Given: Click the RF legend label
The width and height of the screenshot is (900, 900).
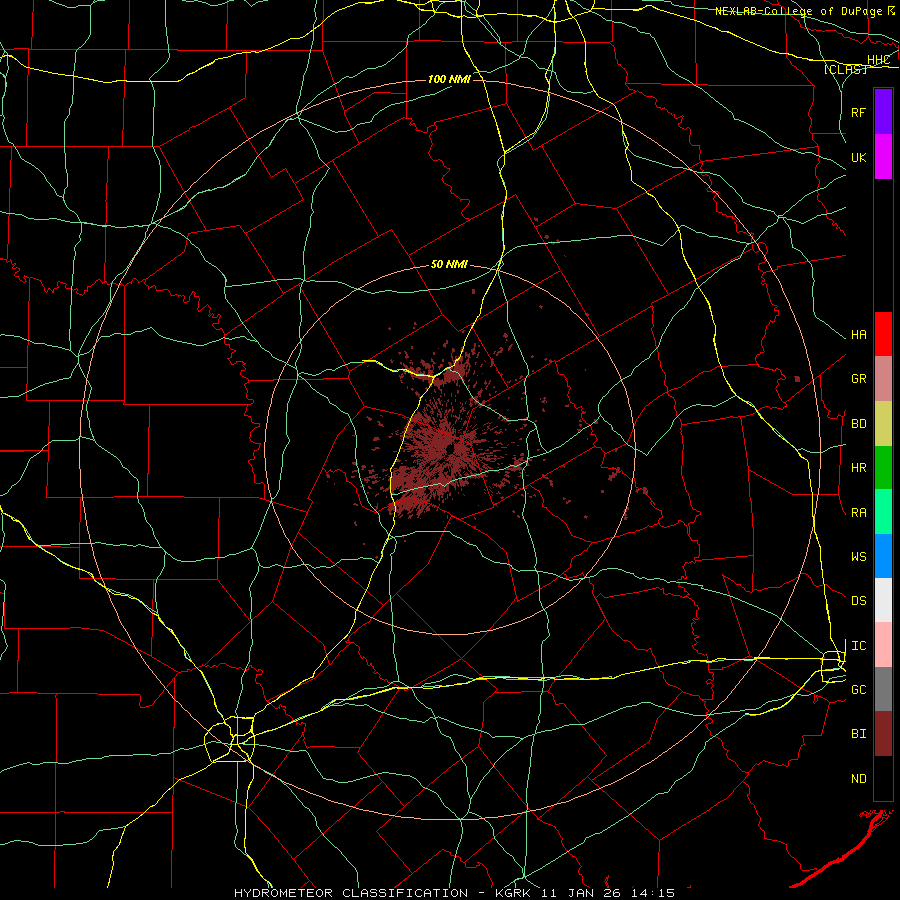Looking at the screenshot, I should pos(859,112).
